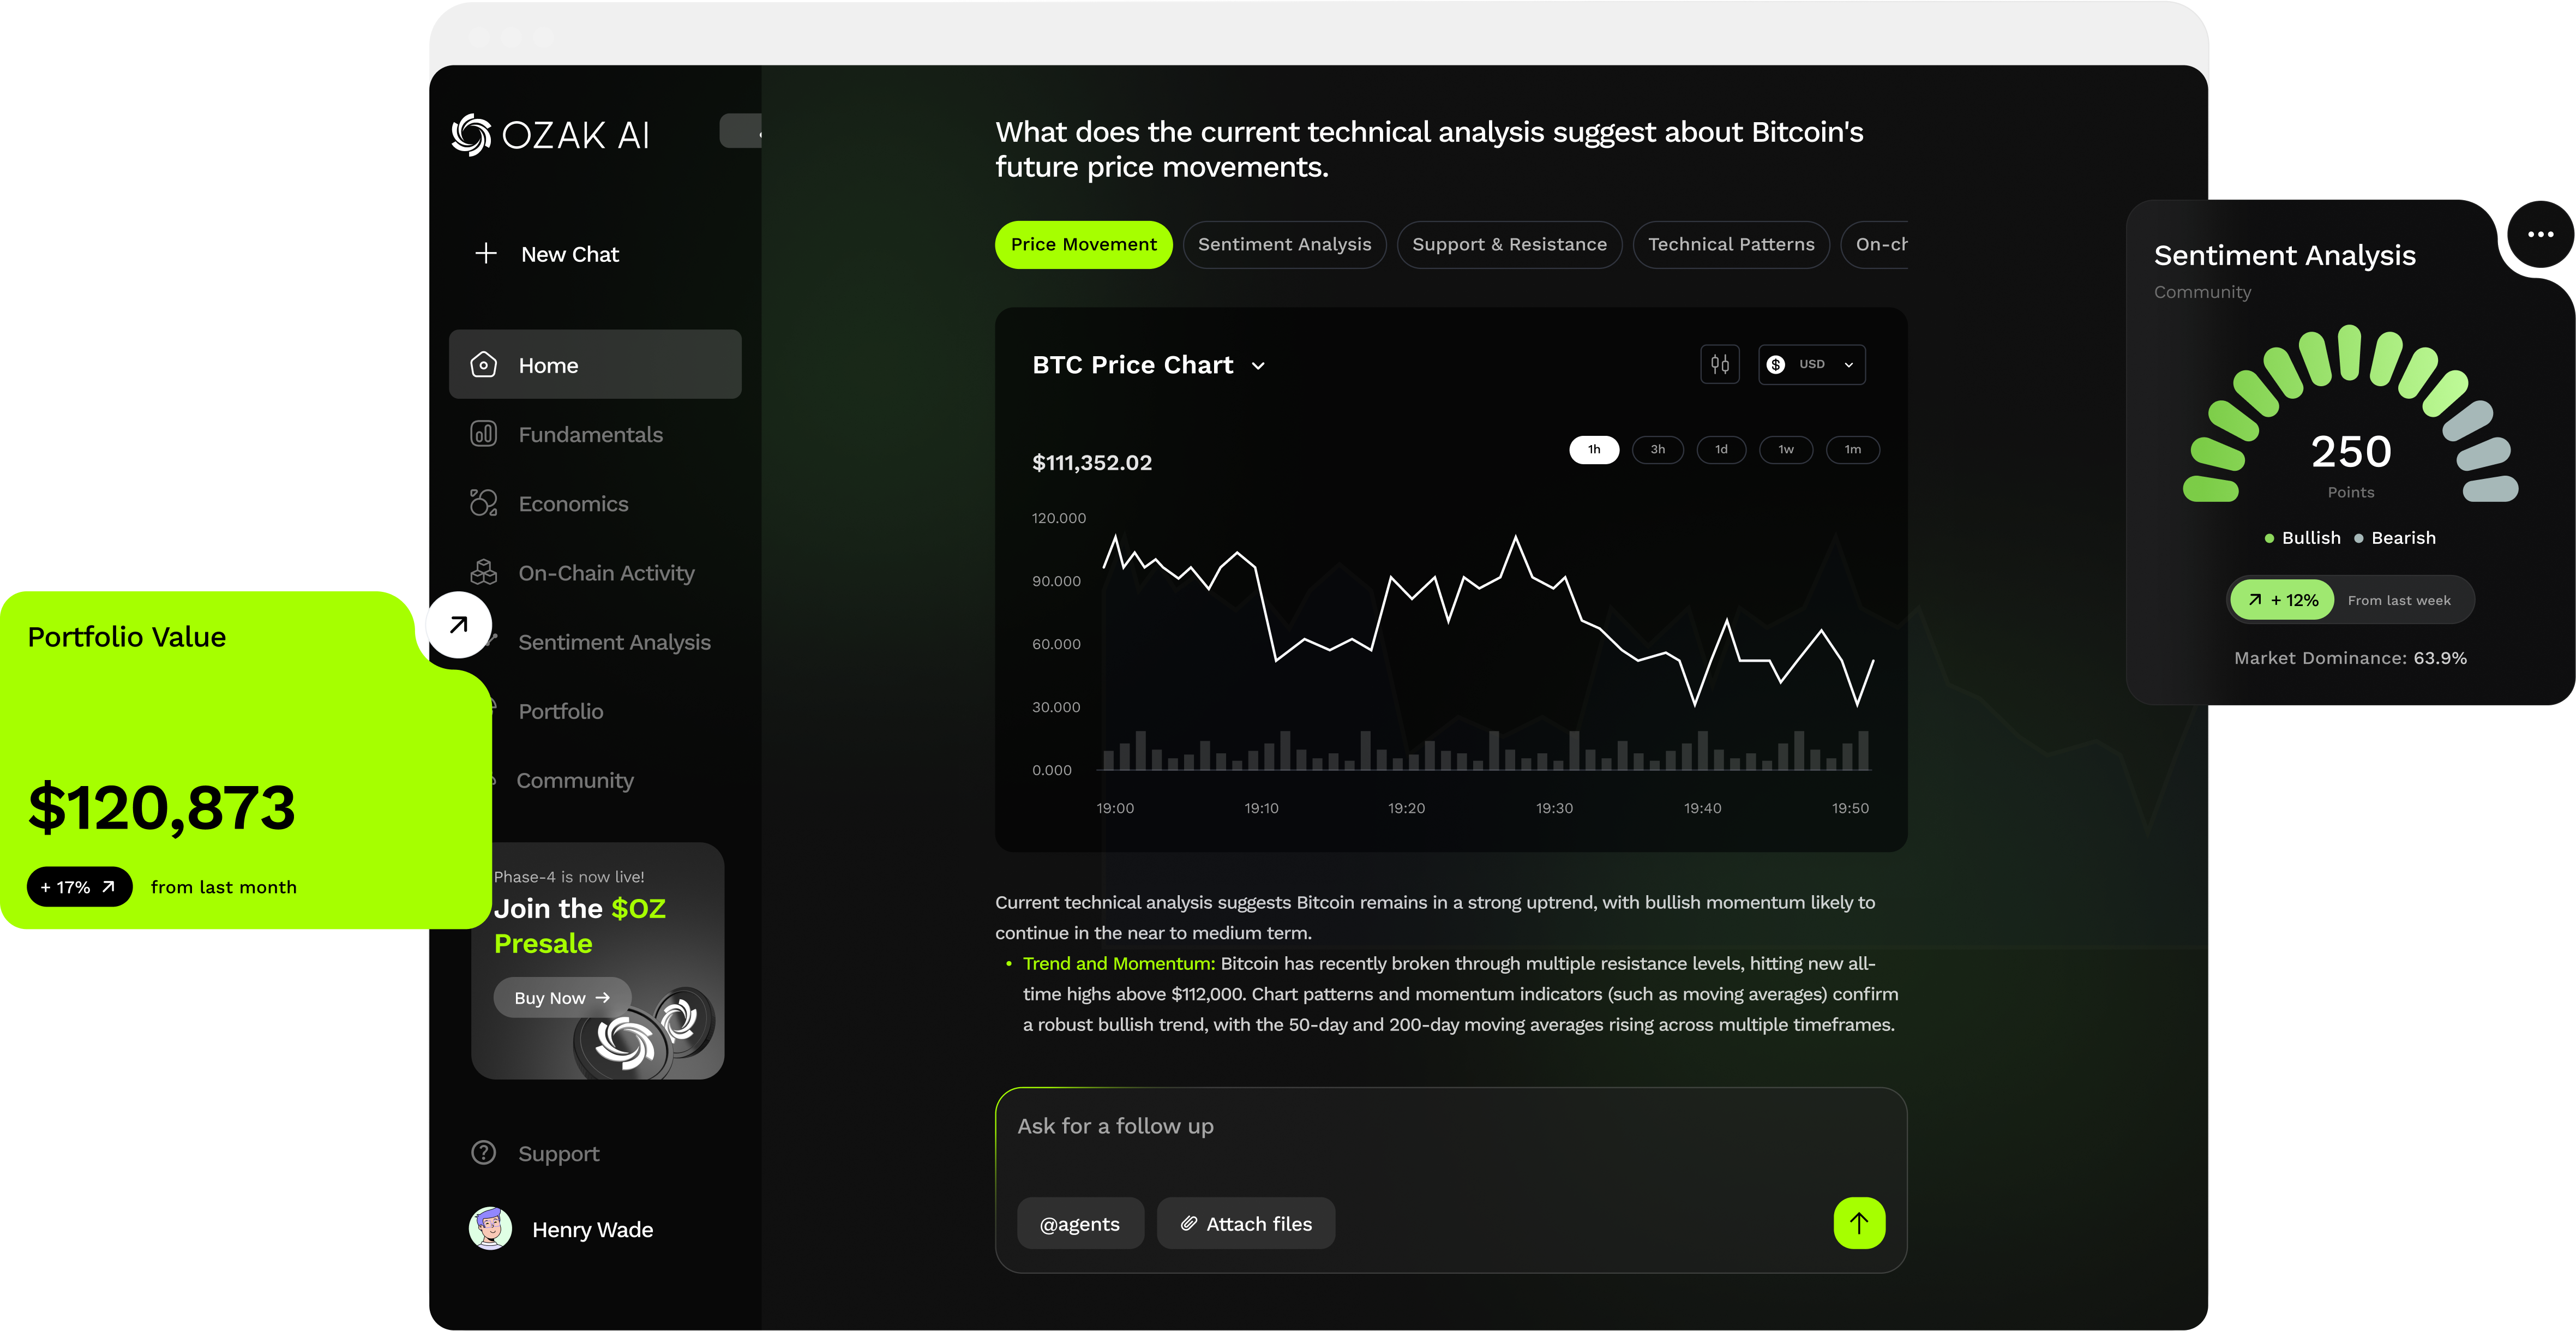Click the Attach files button
2576x1331 pixels.
1245,1224
